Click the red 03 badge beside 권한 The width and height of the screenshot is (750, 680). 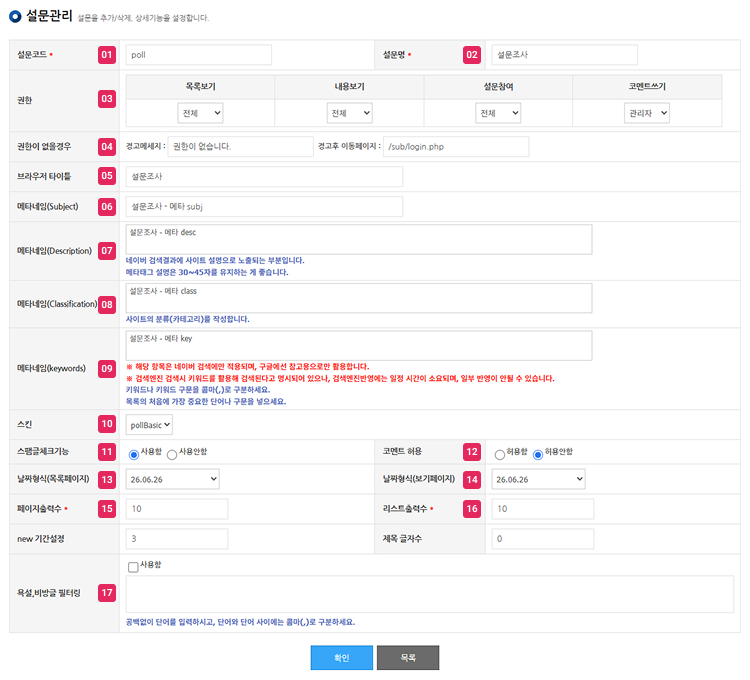(107, 99)
